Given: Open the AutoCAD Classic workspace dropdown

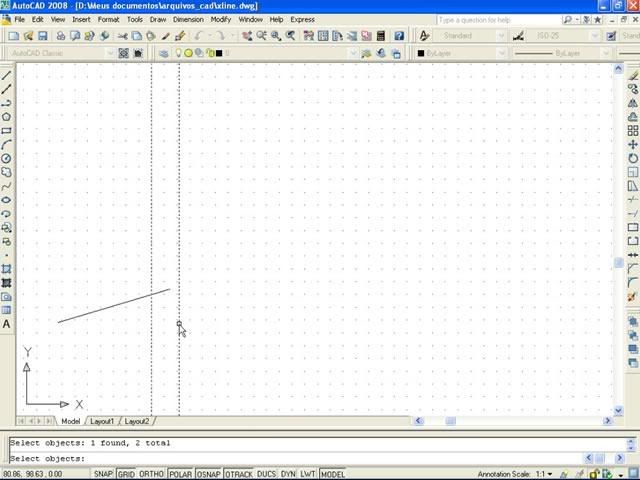Looking at the screenshot, I should point(109,53).
